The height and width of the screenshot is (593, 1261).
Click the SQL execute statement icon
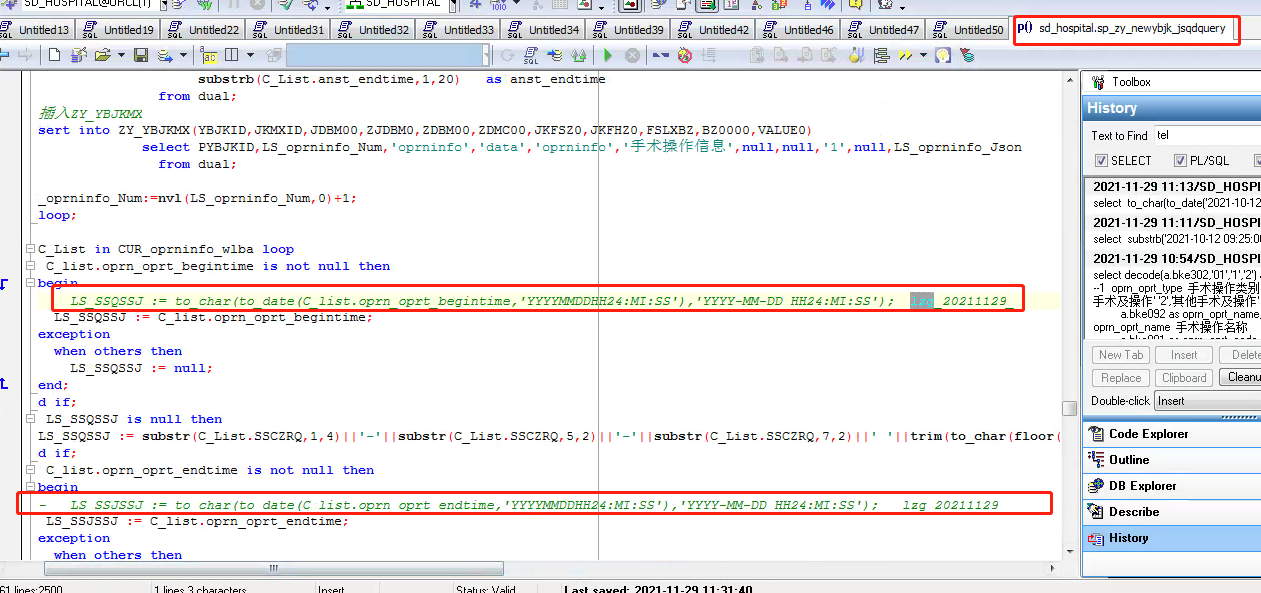click(x=530, y=55)
